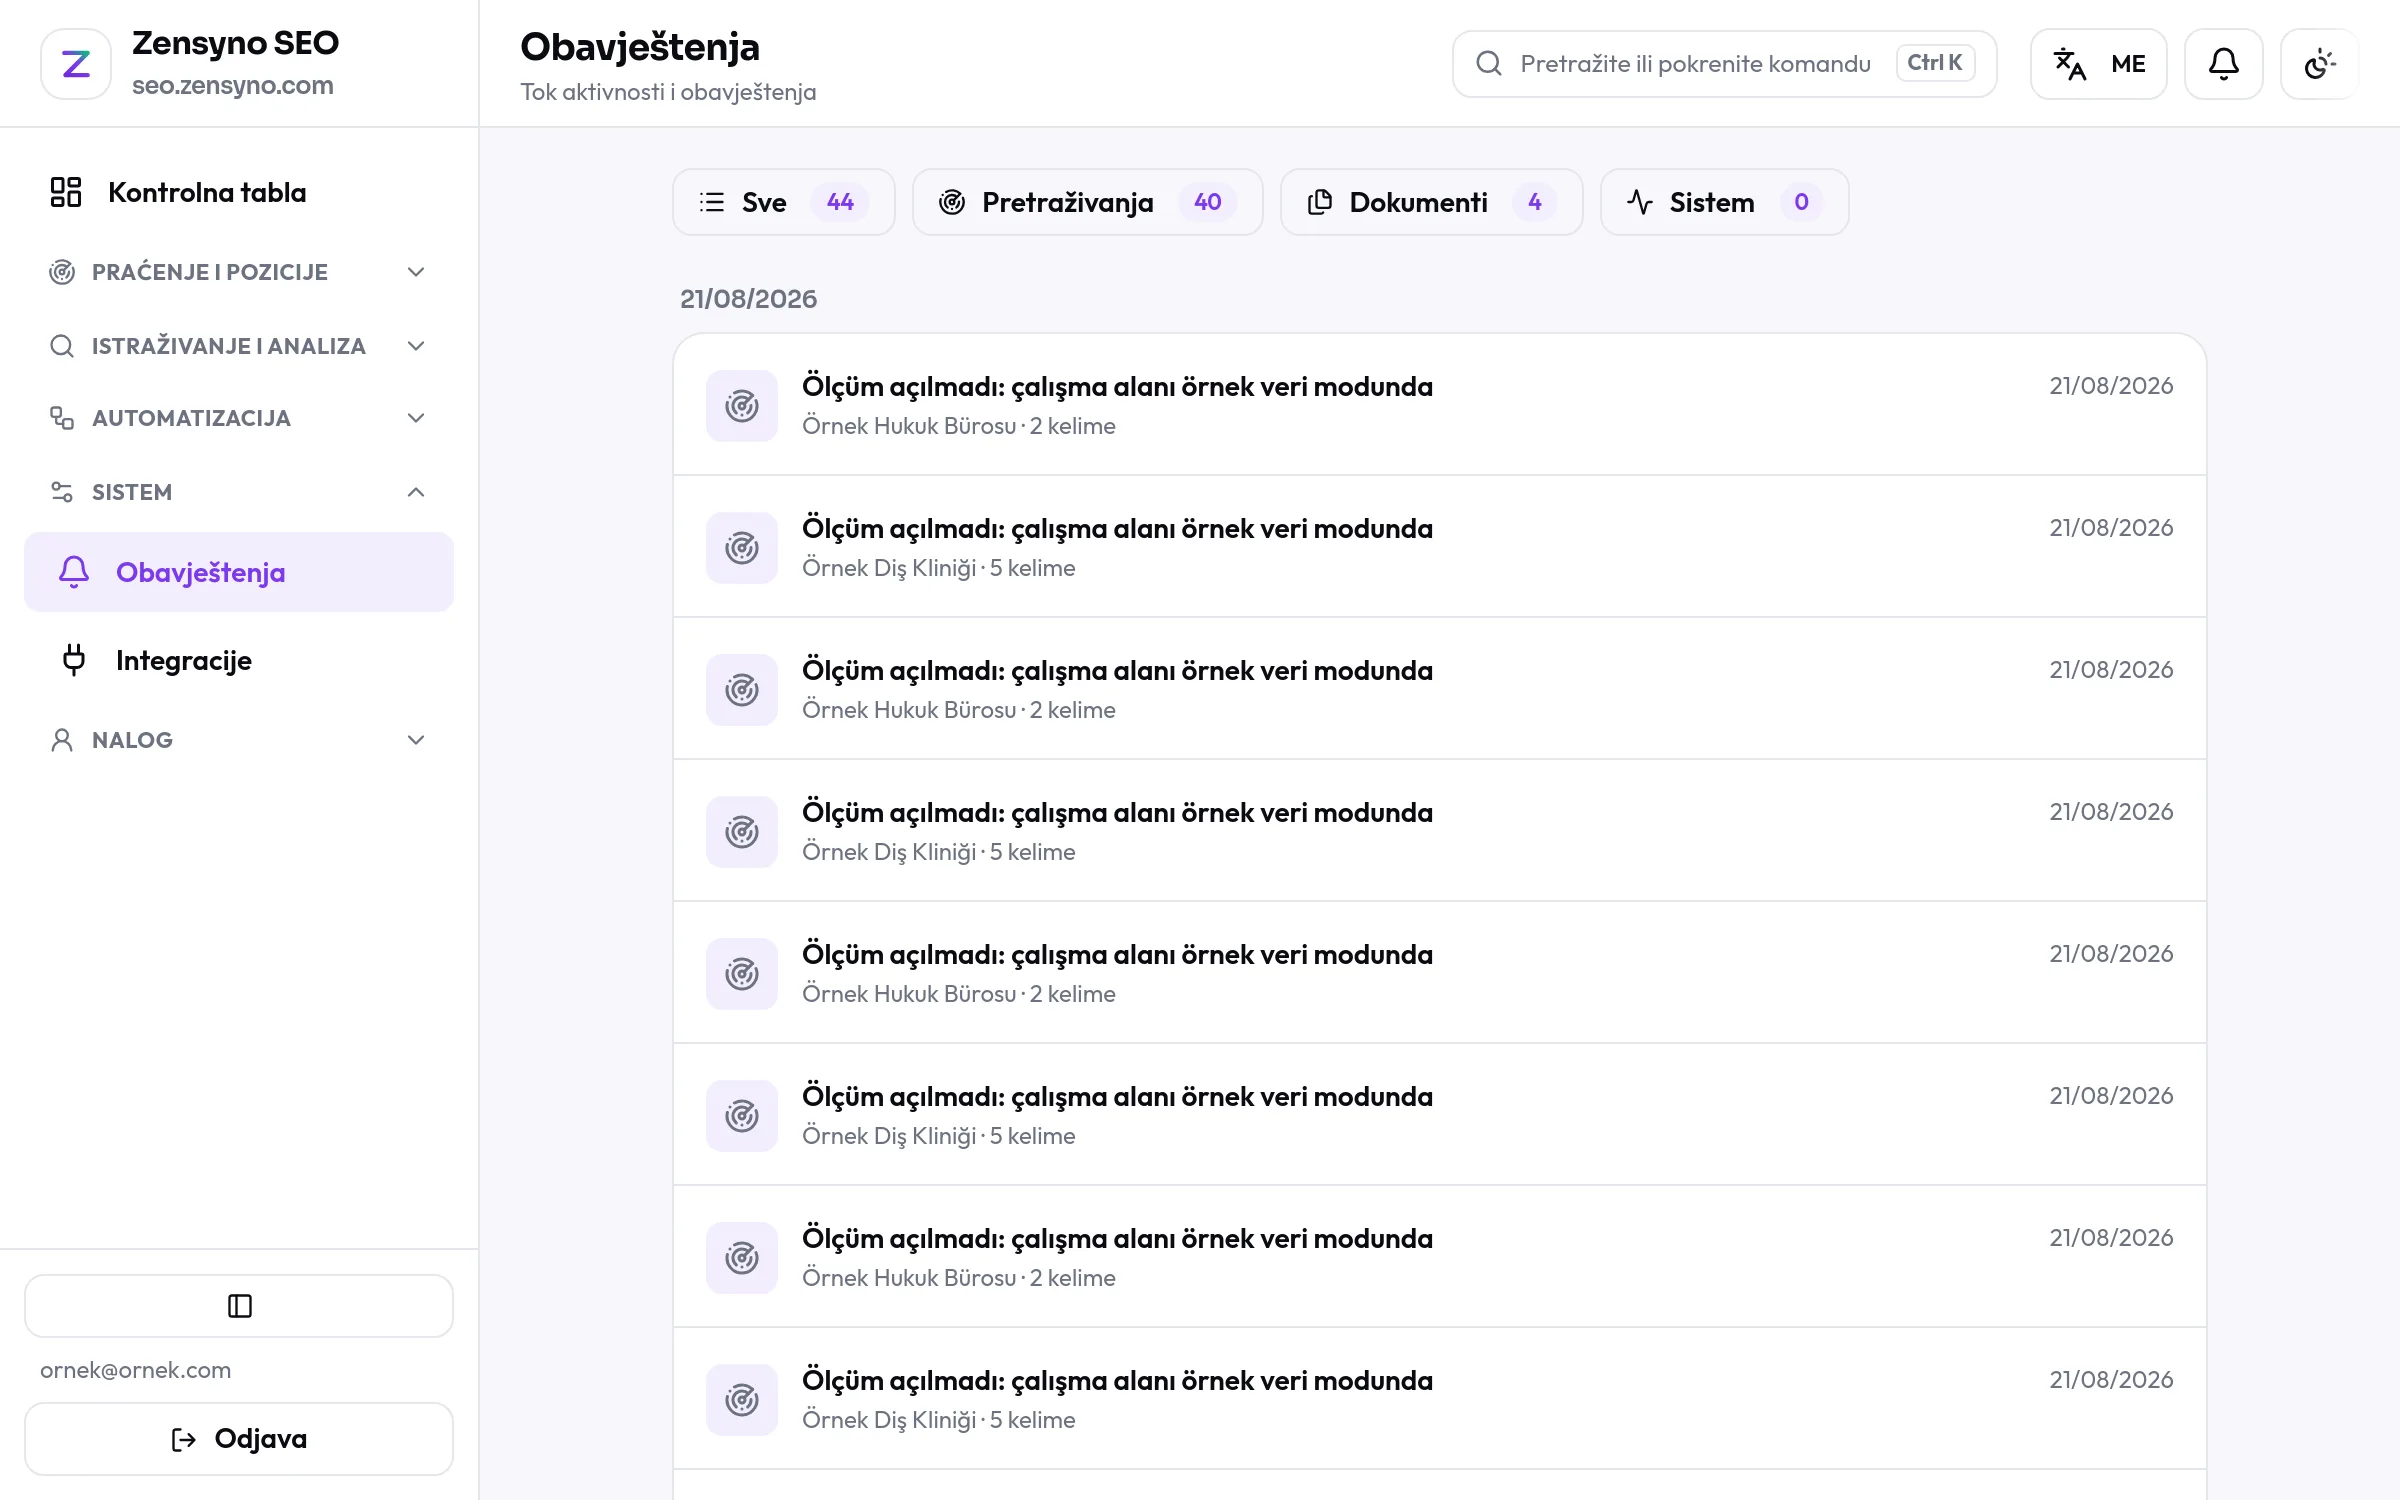Viewport: 2400px width, 1500px height.
Task: Switch to the Sve tab
Action: click(x=784, y=202)
